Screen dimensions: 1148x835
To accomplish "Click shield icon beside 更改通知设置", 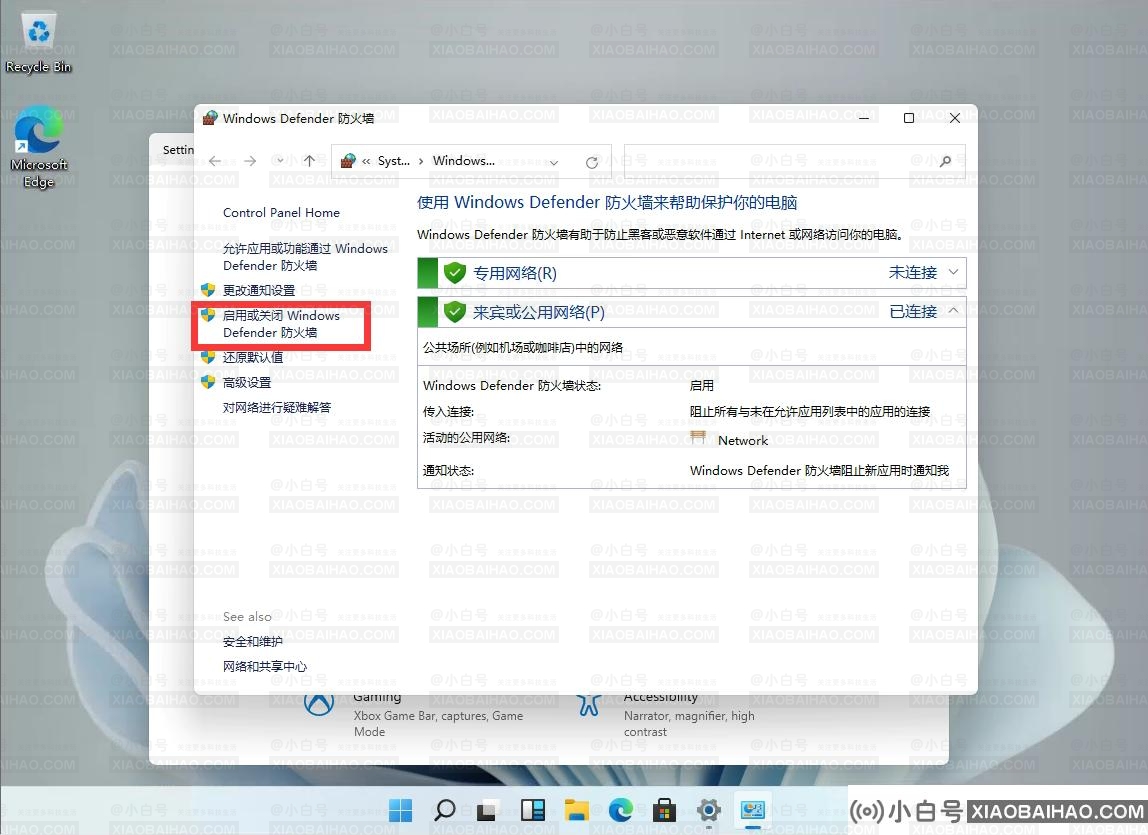I will pyautogui.click(x=208, y=290).
